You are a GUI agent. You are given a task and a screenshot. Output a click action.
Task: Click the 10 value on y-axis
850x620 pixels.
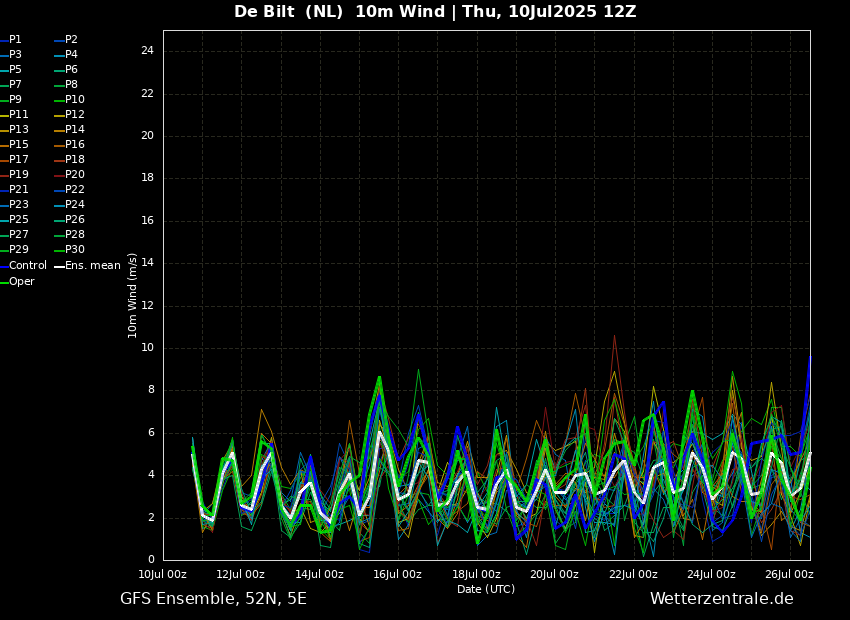tap(147, 348)
